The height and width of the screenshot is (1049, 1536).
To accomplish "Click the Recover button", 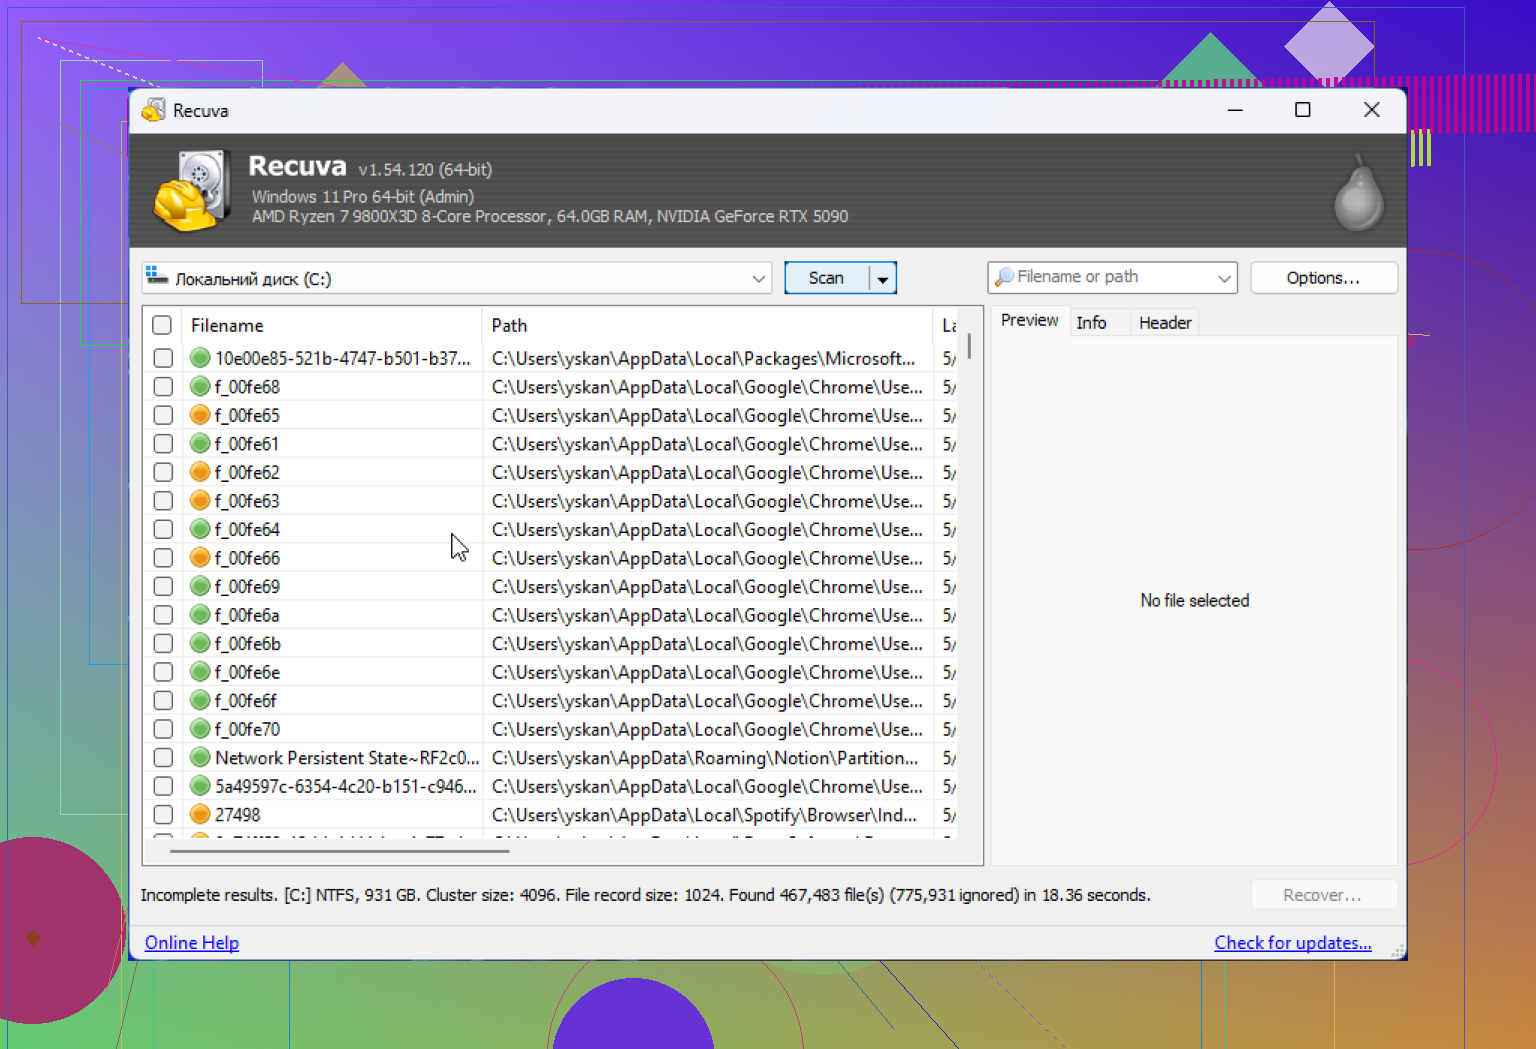I will click(1322, 895).
